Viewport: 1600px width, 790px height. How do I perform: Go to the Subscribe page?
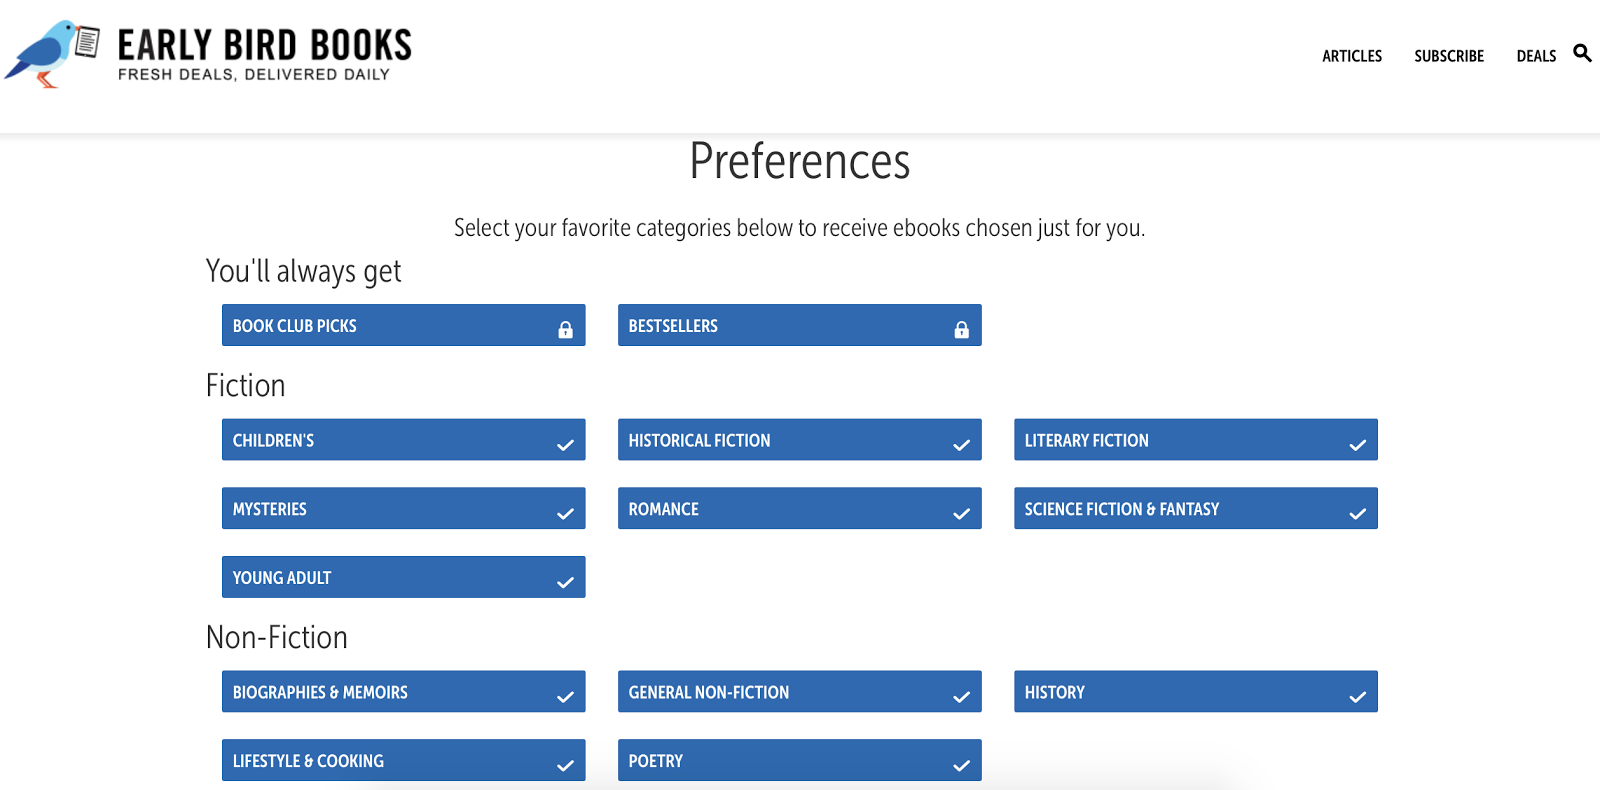coord(1448,56)
